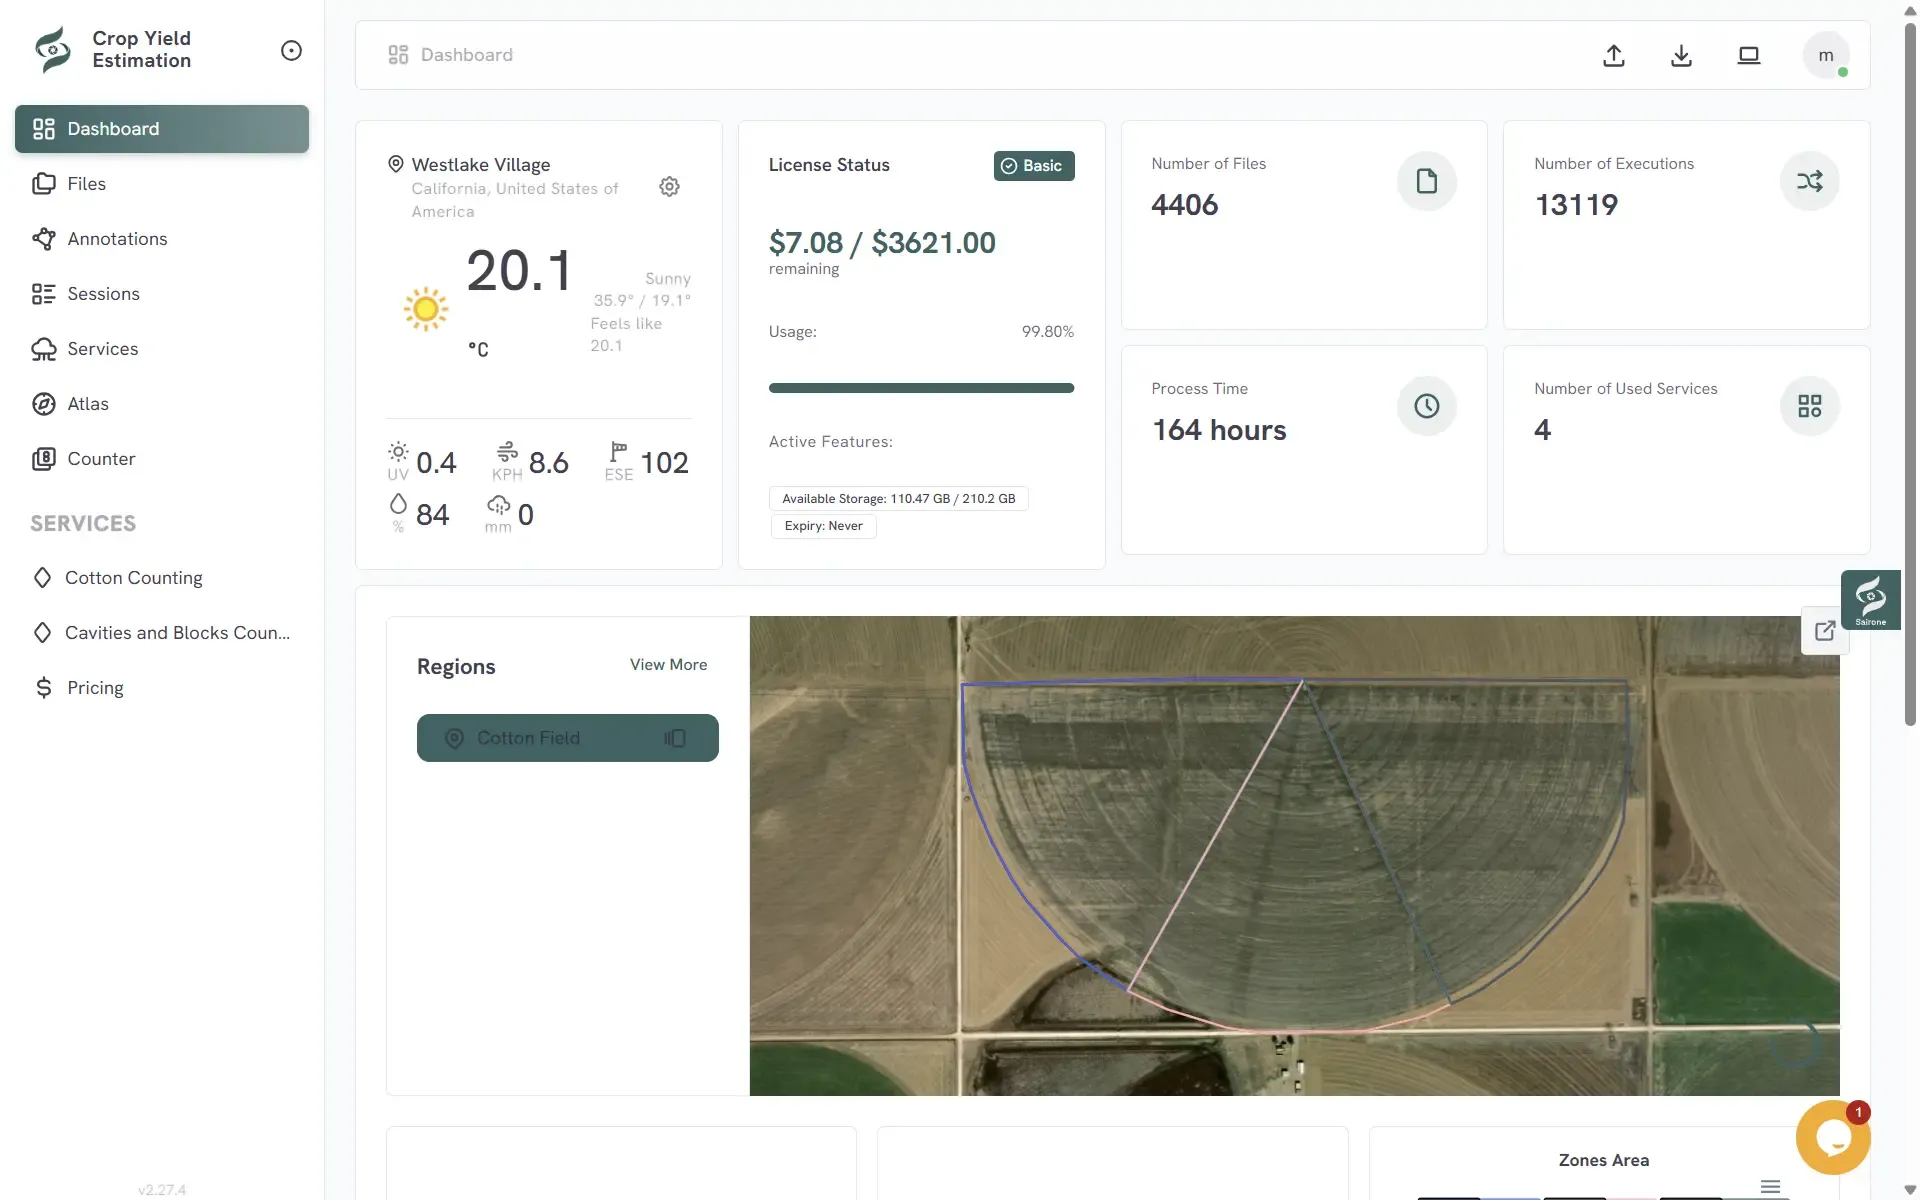Click the laptop display icon
This screenshot has width=1920, height=1200.
1748,55
